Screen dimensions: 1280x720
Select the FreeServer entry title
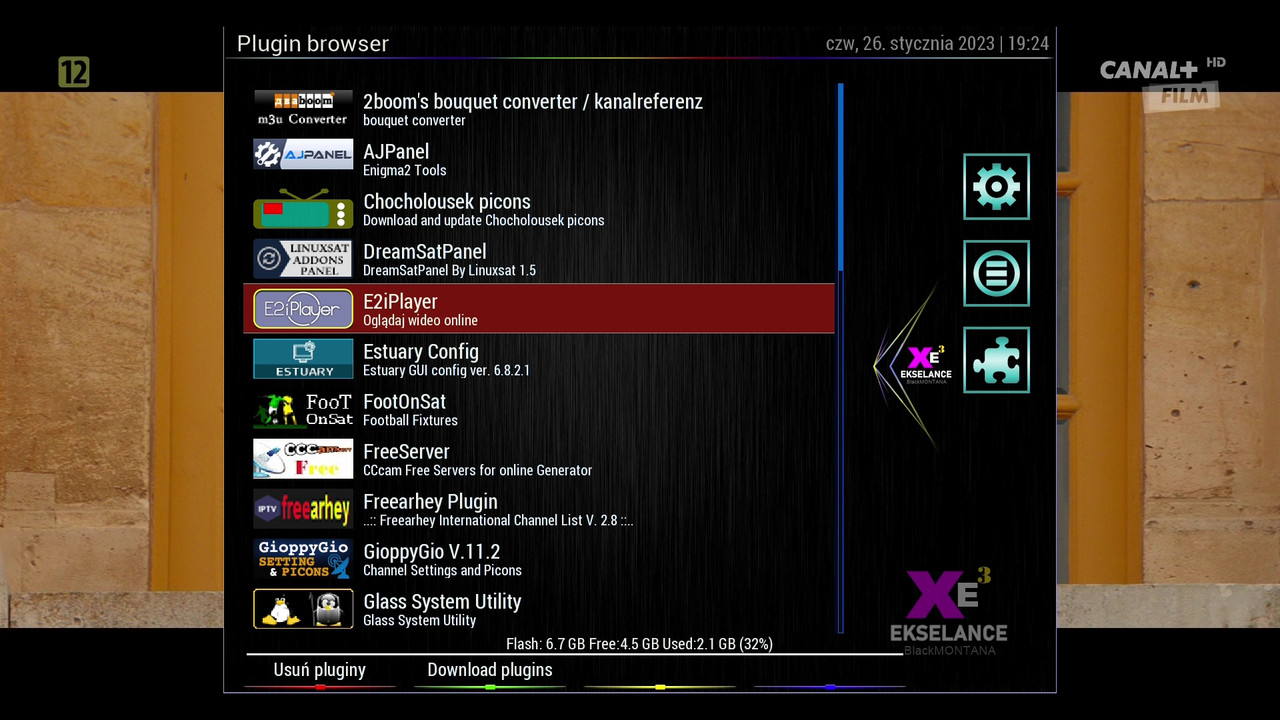pos(406,451)
